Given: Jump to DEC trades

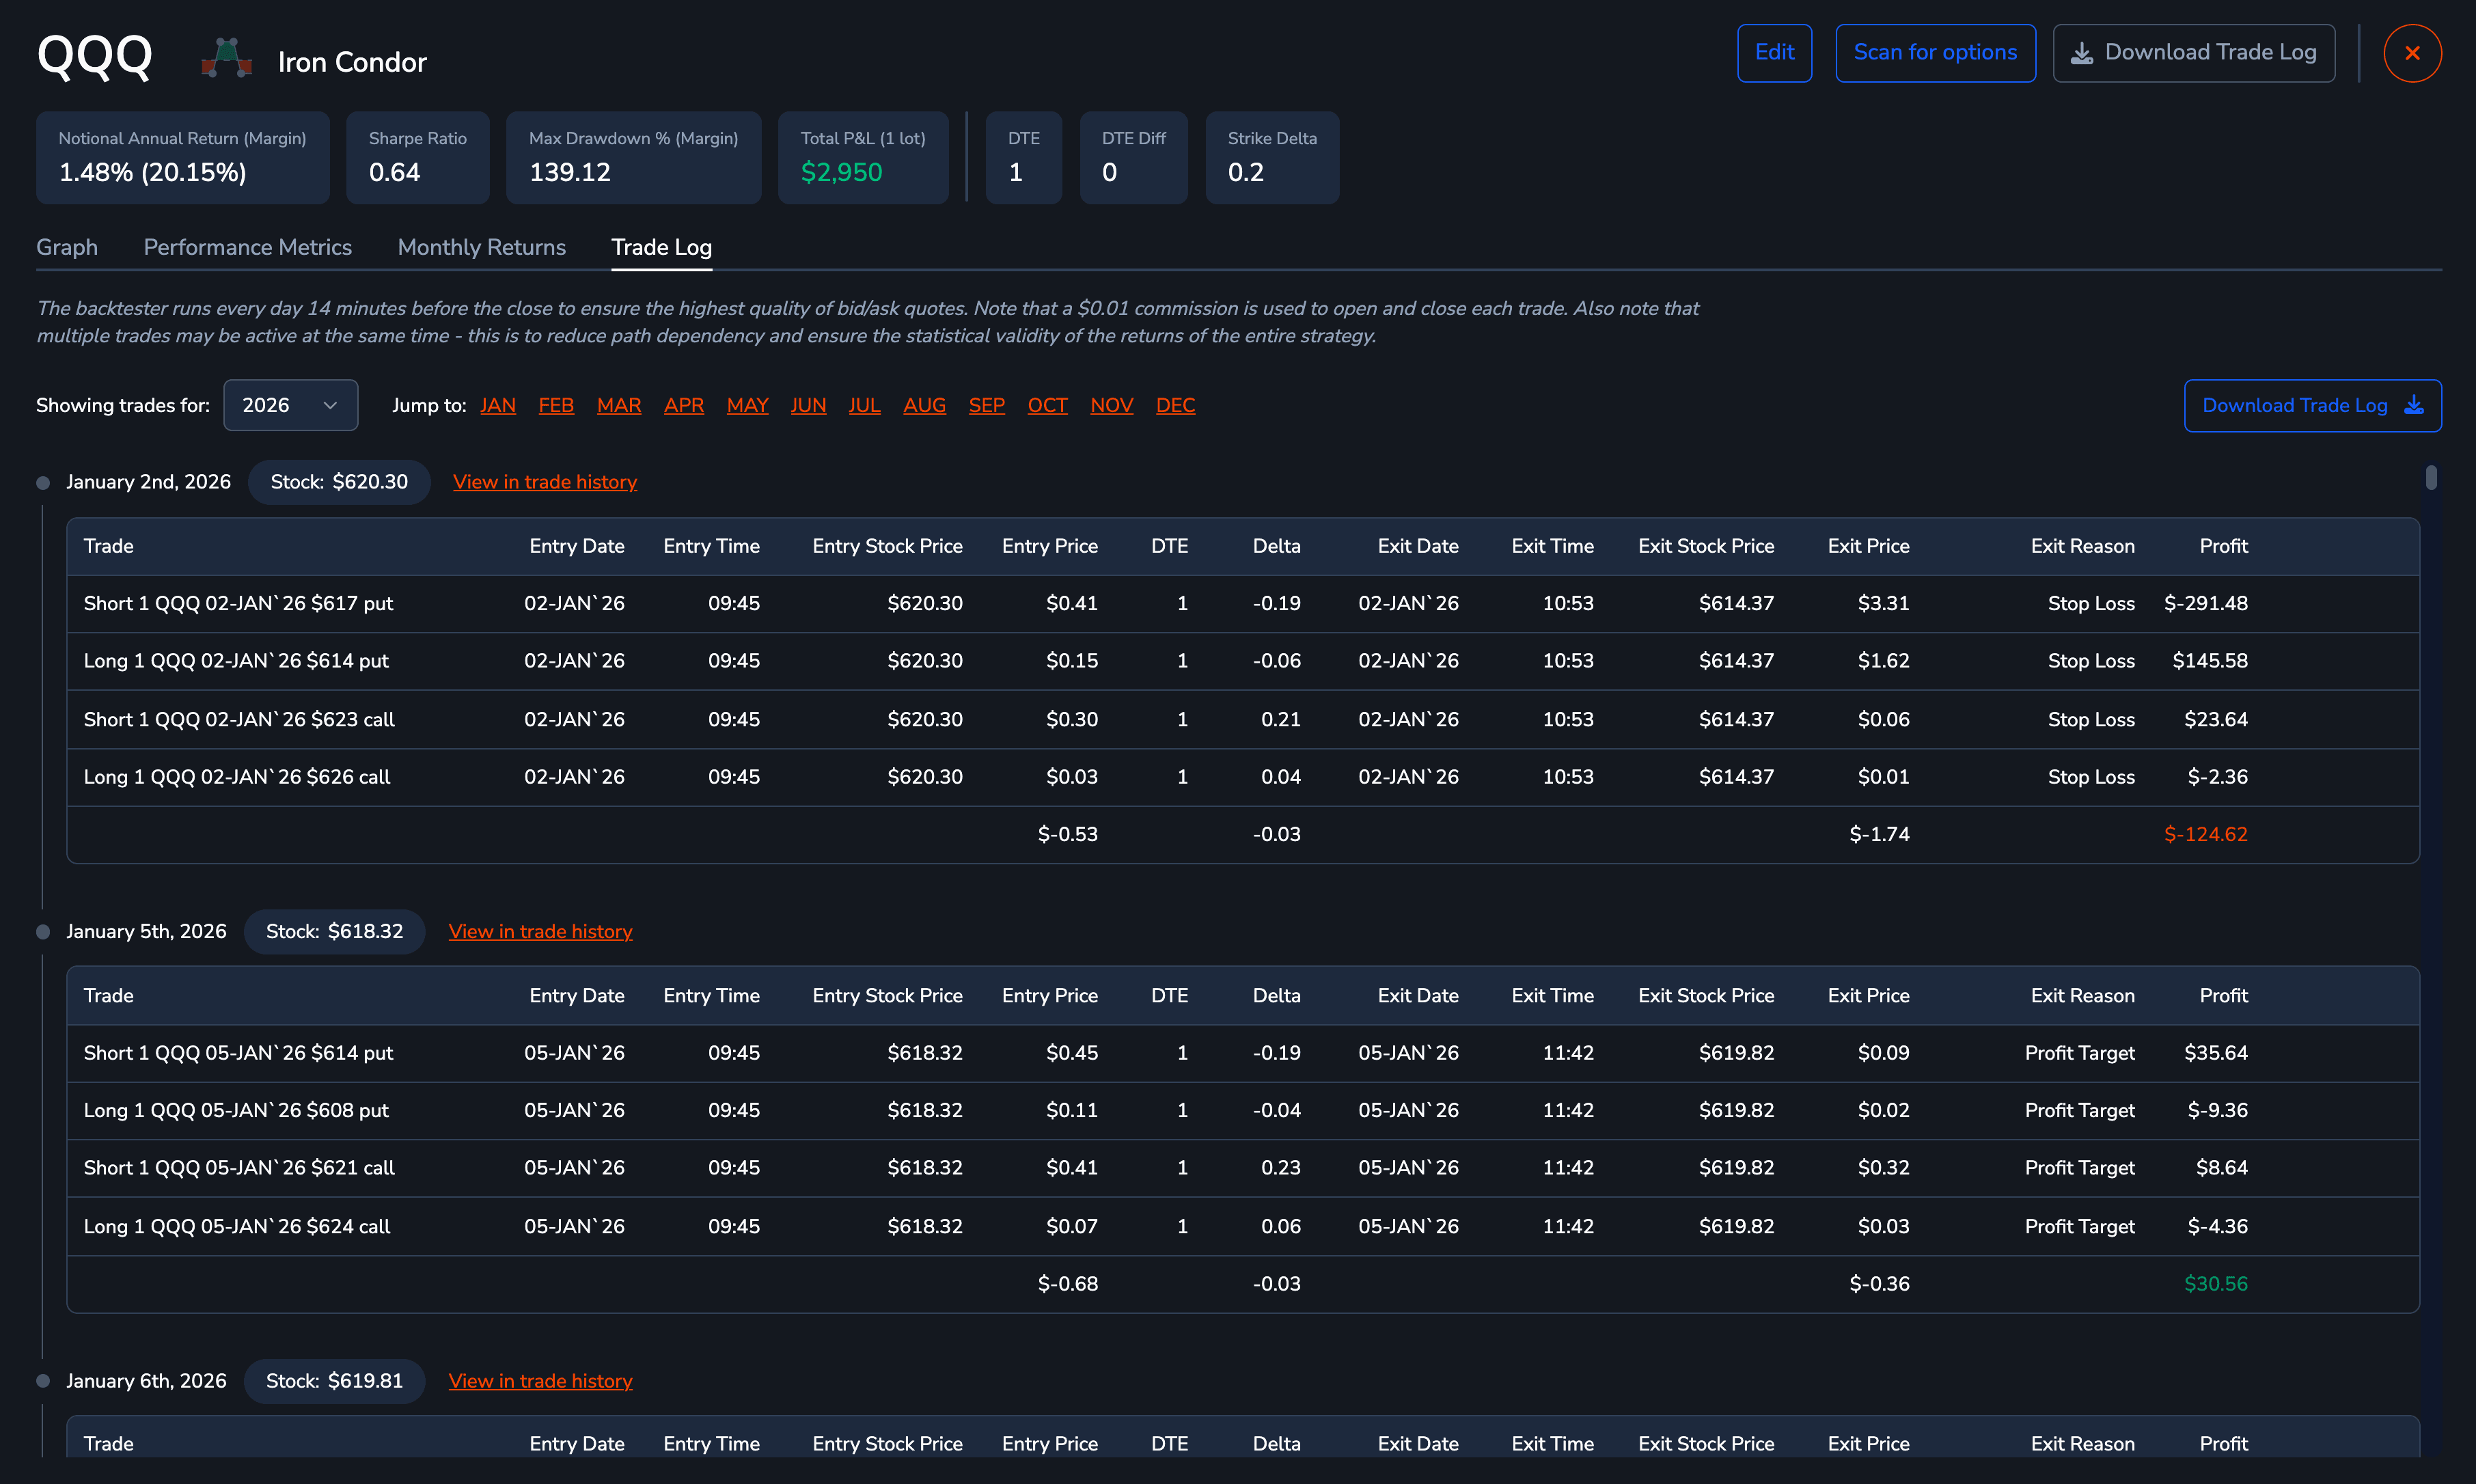Looking at the screenshot, I should [1175, 405].
